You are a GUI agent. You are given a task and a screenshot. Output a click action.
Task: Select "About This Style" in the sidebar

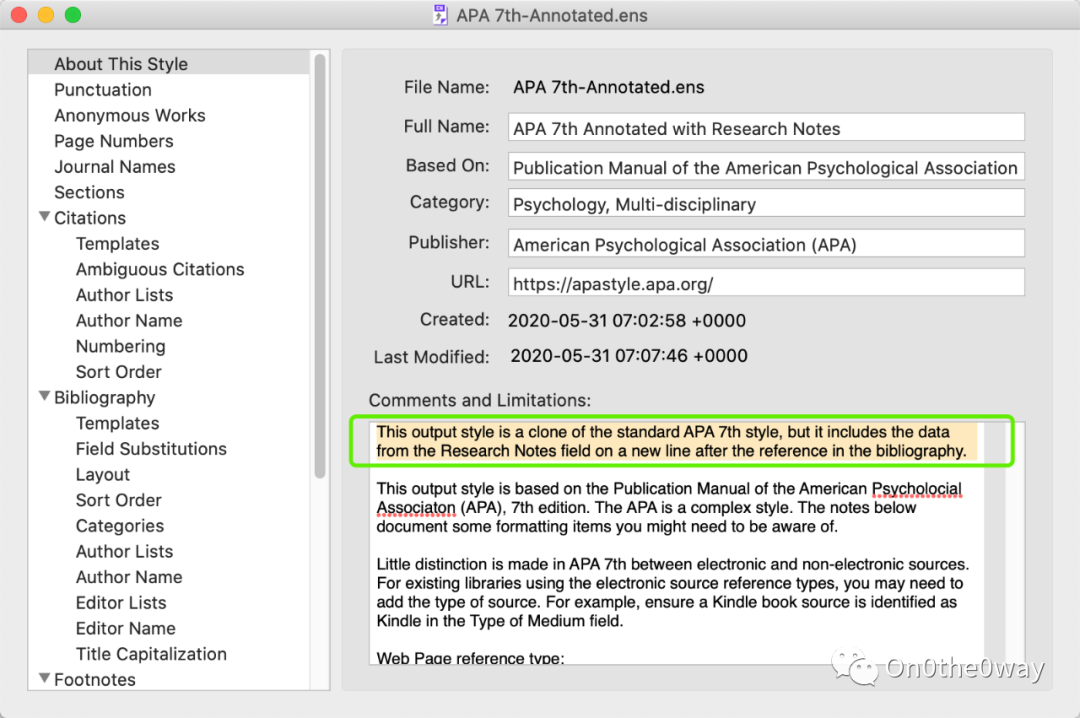tap(120, 63)
